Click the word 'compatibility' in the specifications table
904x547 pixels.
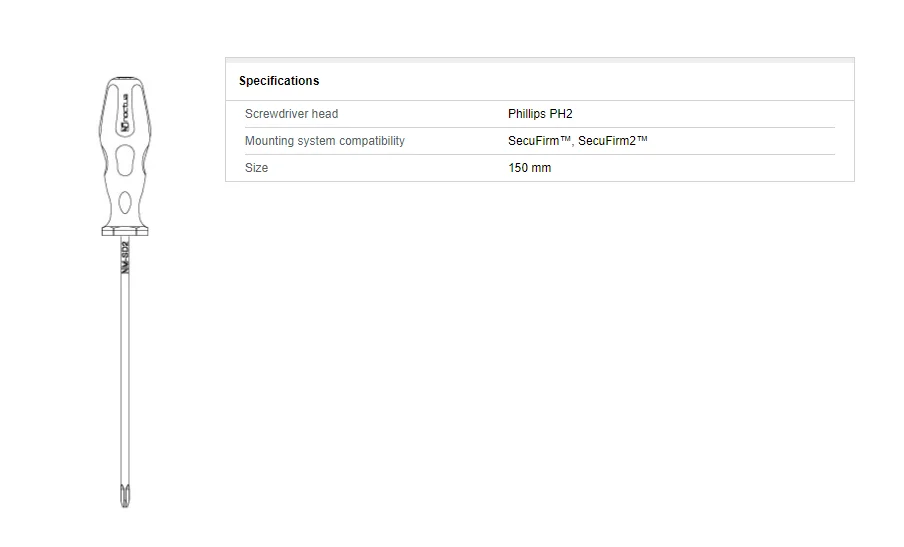pos(372,141)
